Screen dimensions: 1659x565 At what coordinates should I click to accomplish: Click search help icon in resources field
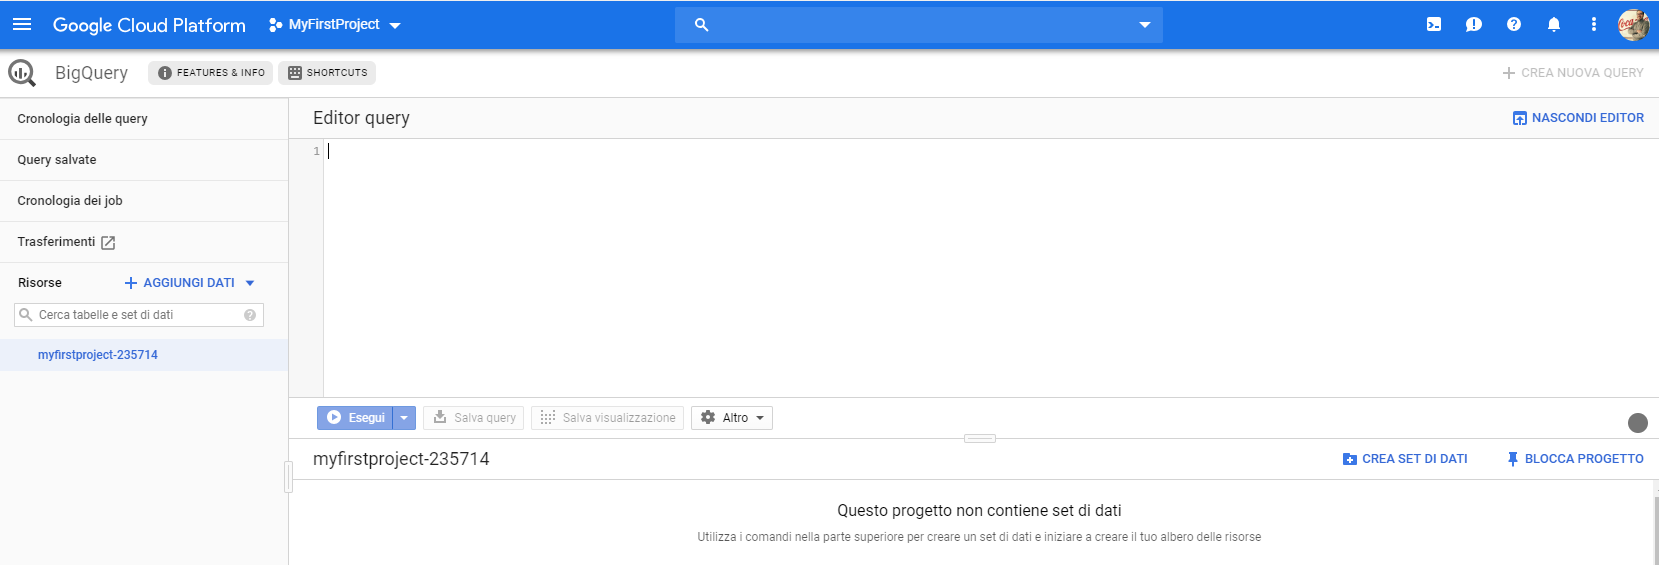pos(250,315)
